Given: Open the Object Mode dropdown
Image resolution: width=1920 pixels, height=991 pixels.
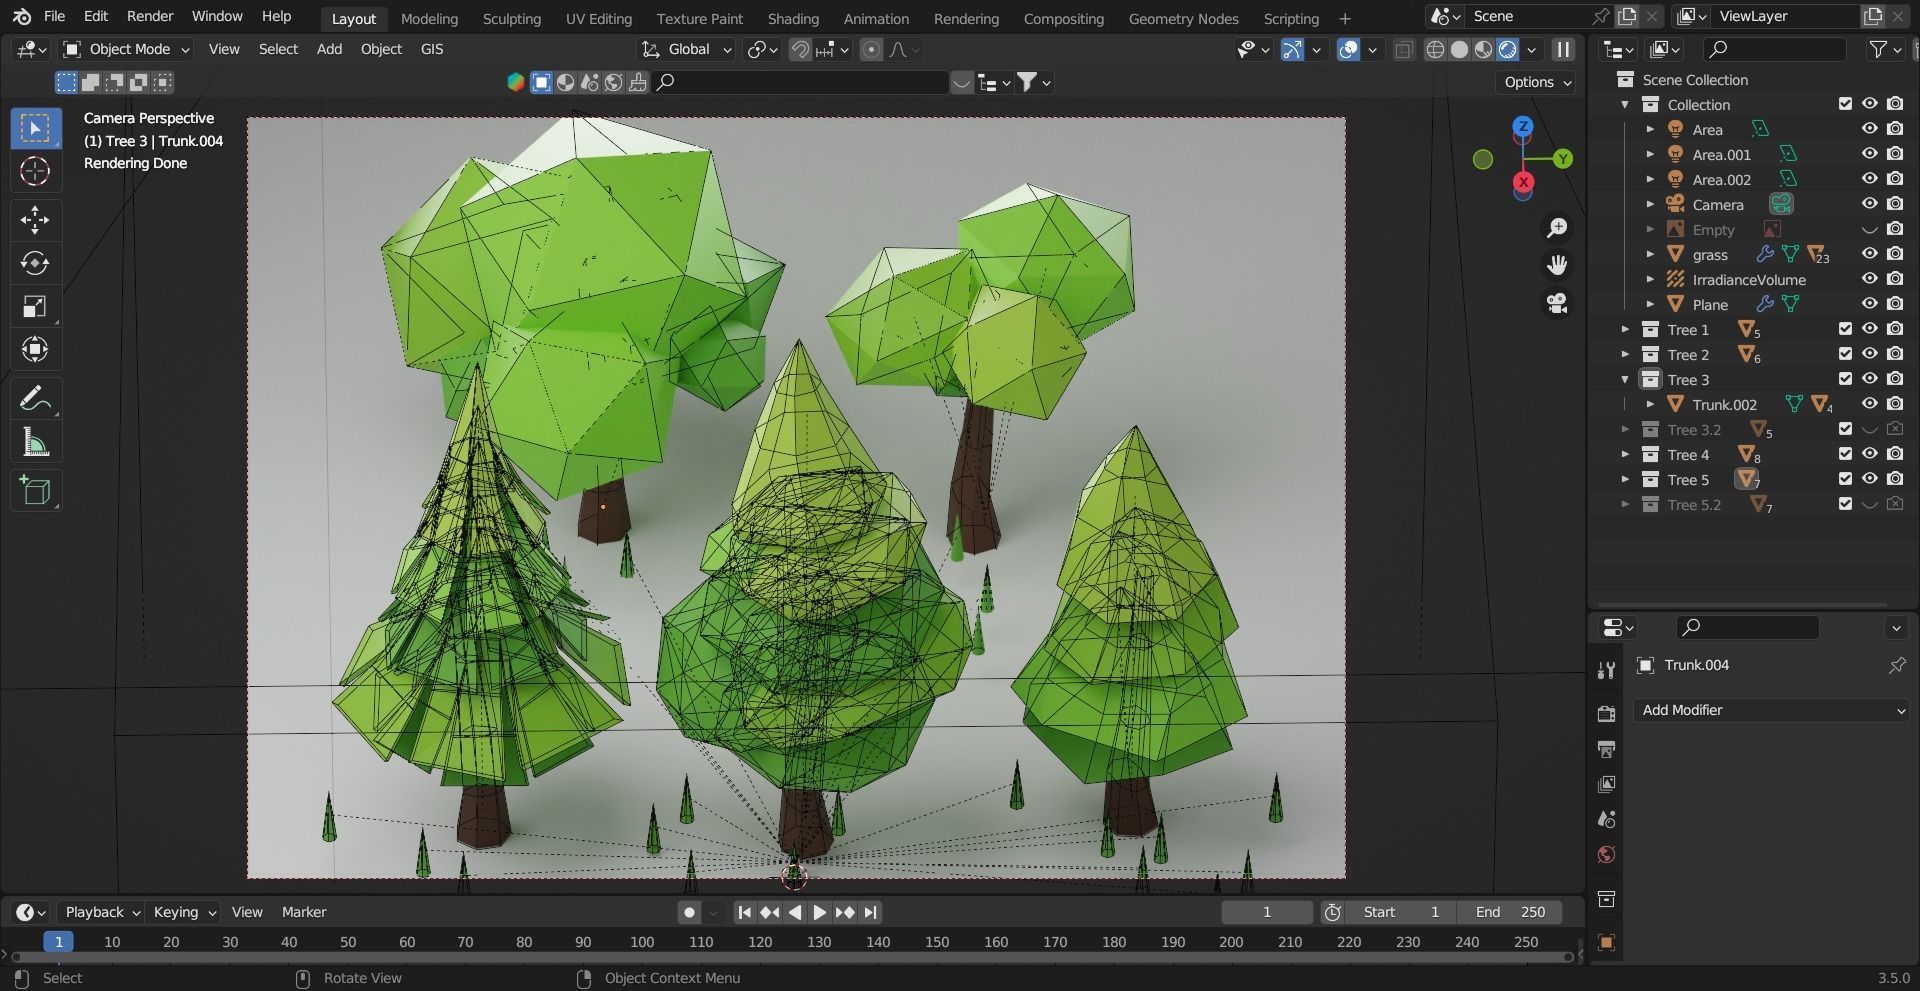Looking at the screenshot, I should pyautogui.click(x=126, y=49).
